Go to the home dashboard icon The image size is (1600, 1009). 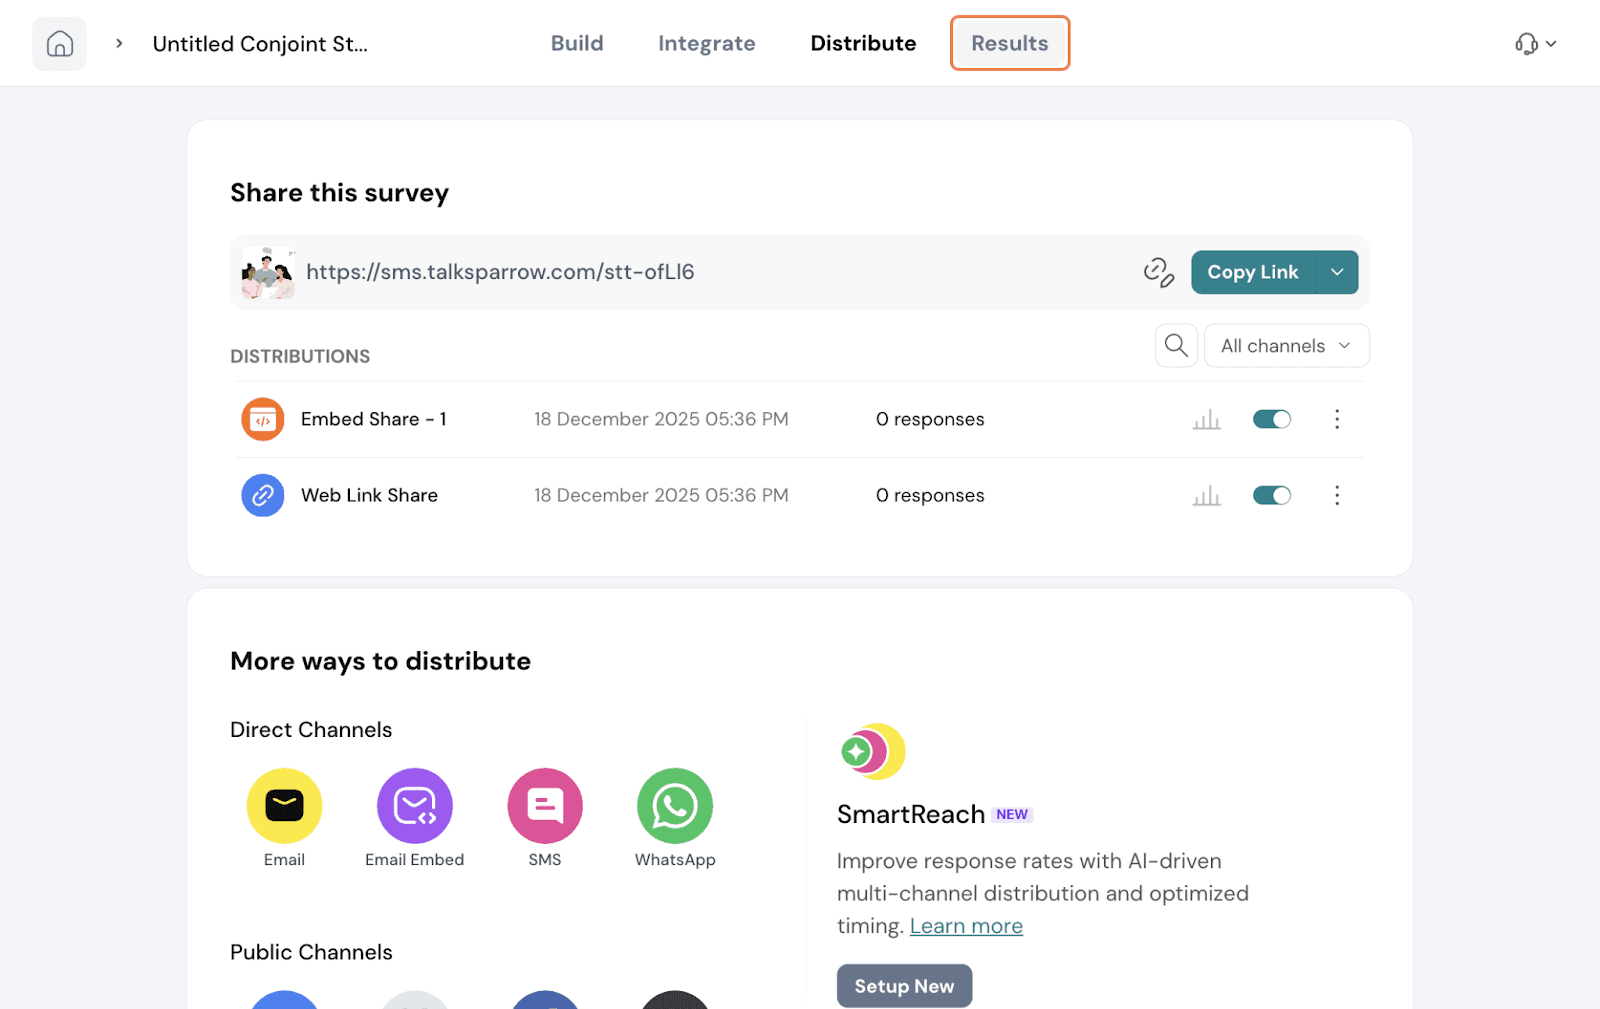(59, 44)
